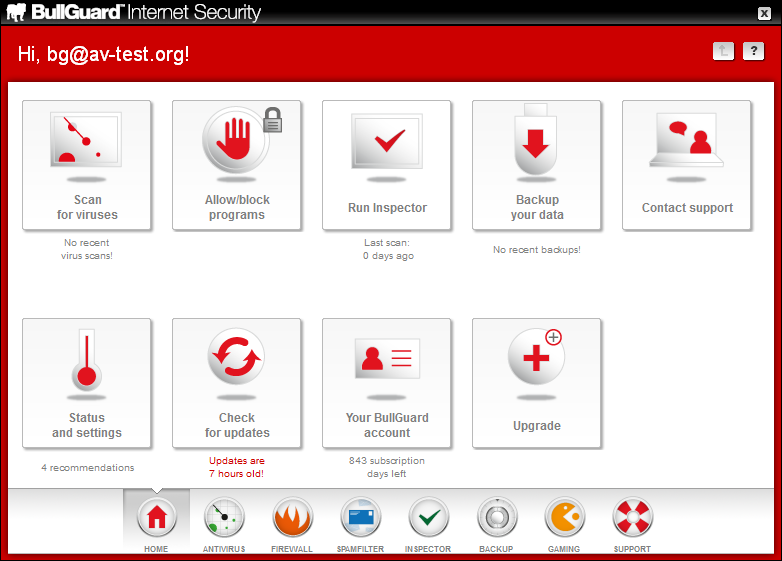This screenshot has width=782, height=561.
Task: Click the upload arrow button in header
Action: pyautogui.click(x=723, y=51)
